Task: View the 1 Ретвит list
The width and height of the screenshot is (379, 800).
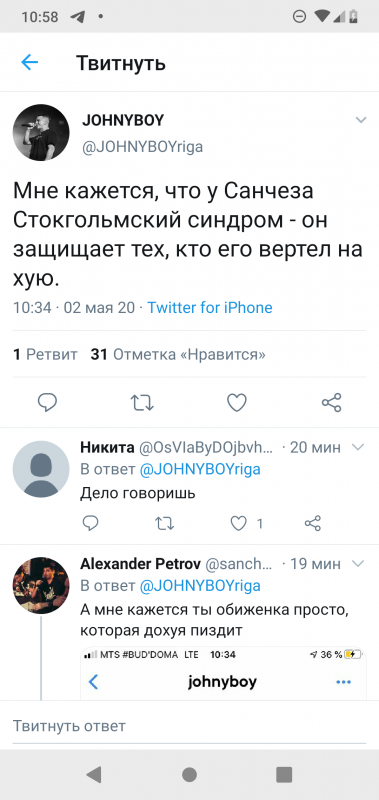Action: coord(45,354)
